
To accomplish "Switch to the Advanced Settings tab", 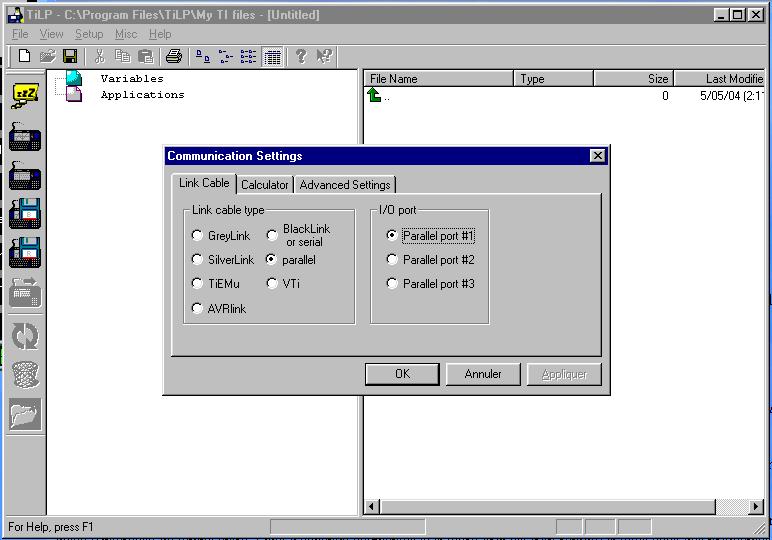I will click(x=345, y=185).
